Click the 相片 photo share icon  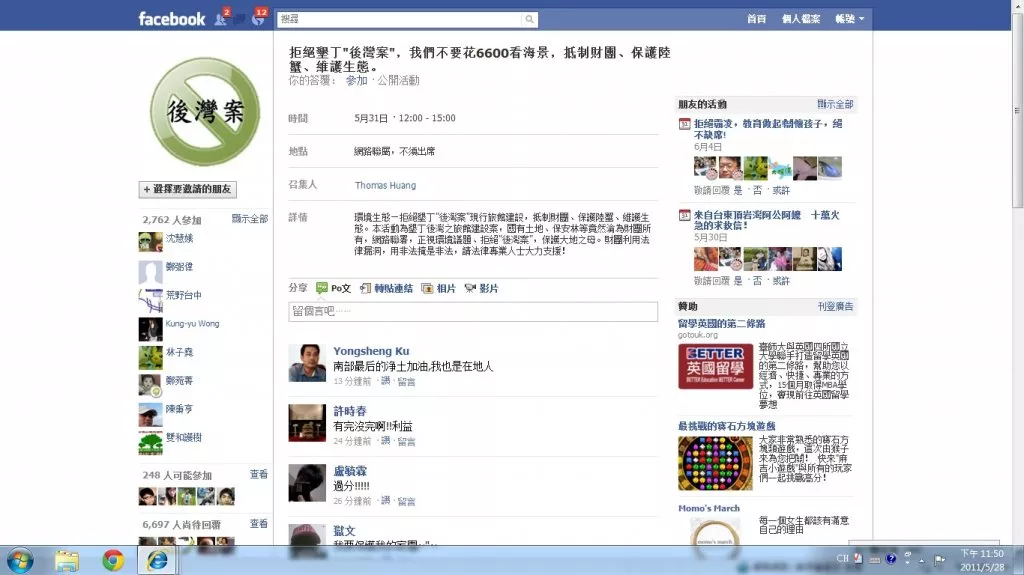[x=427, y=288]
